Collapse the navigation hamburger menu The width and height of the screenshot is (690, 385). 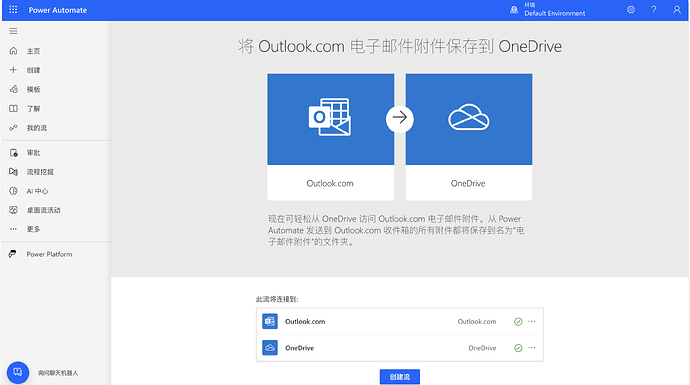pyautogui.click(x=13, y=31)
